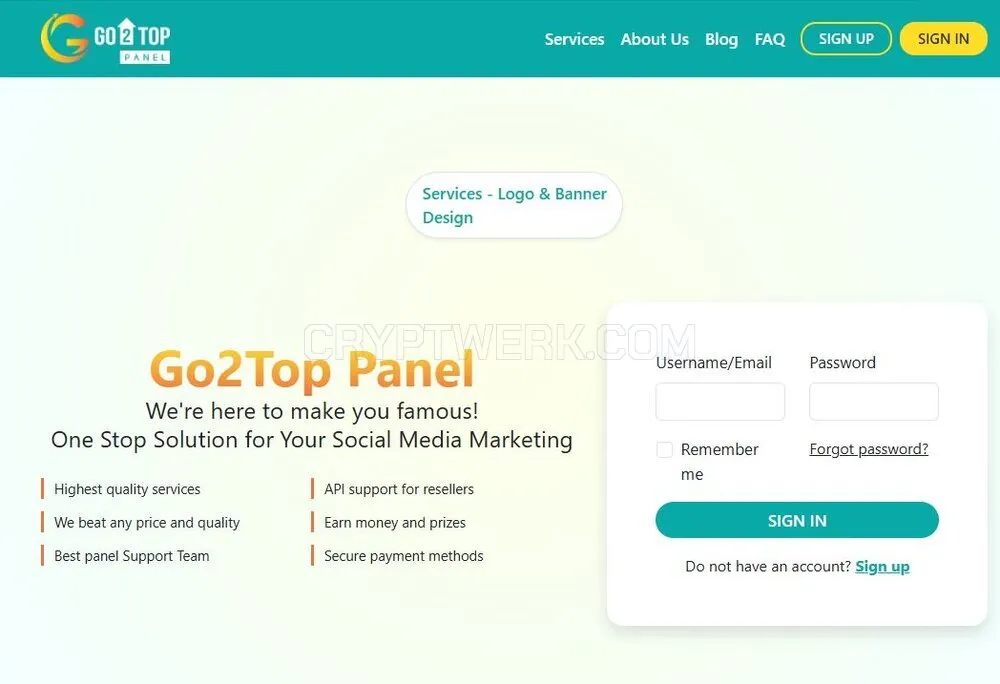Open Services - Logo & Banner Design pill
This screenshot has height=684, width=1000.
[514, 205]
